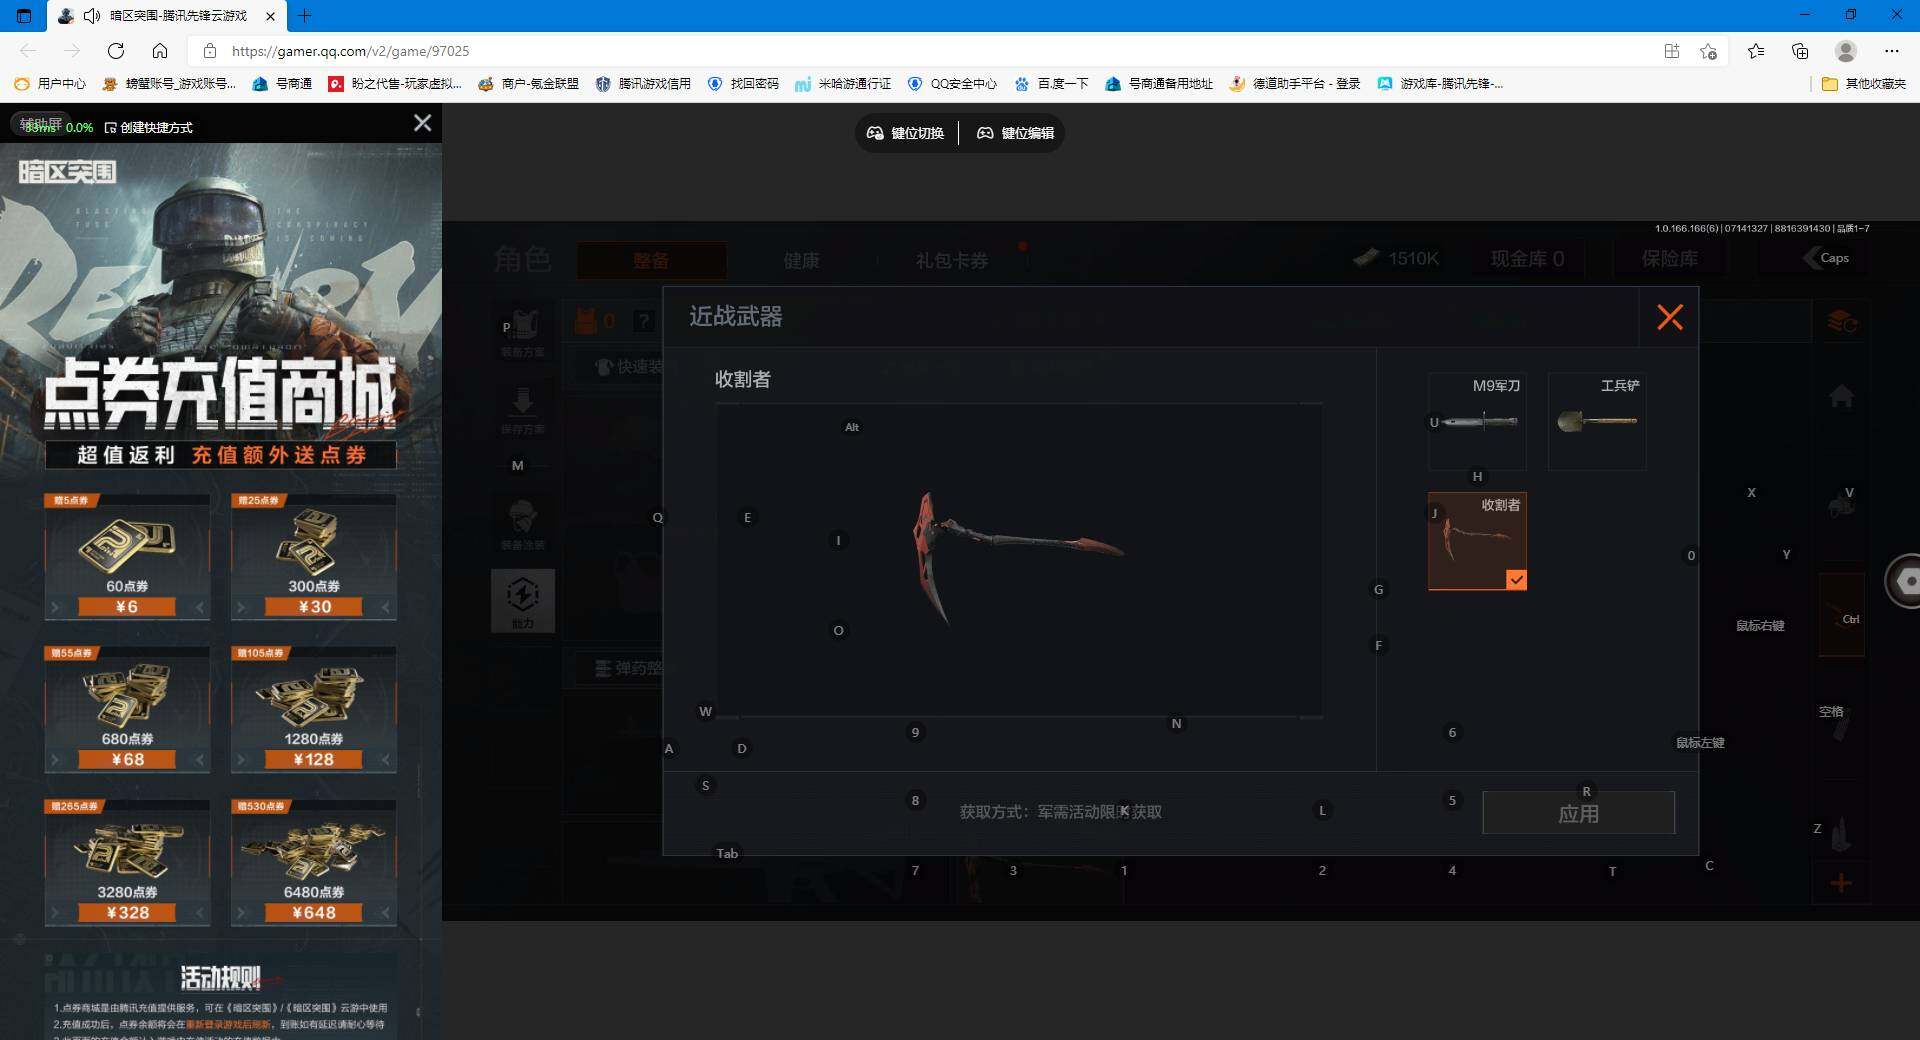Open the 号商通备用地址 bookmark
Screen dimensions: 1920x1040
(1159, 84)
